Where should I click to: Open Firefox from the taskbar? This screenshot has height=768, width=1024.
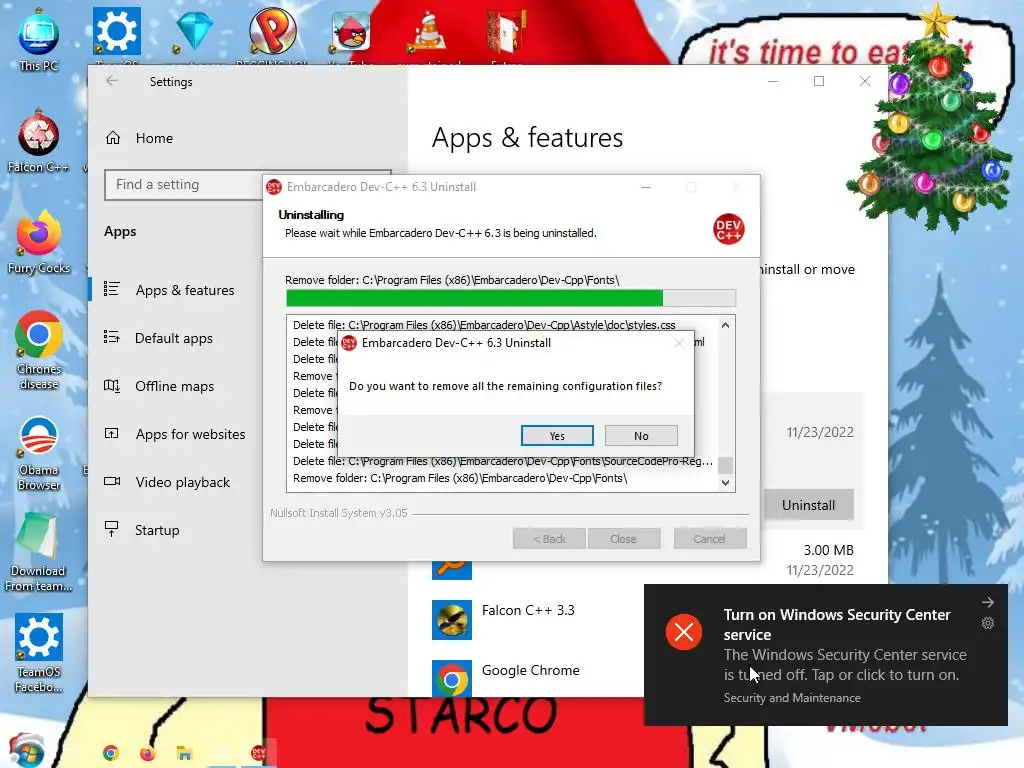(148, 753)
